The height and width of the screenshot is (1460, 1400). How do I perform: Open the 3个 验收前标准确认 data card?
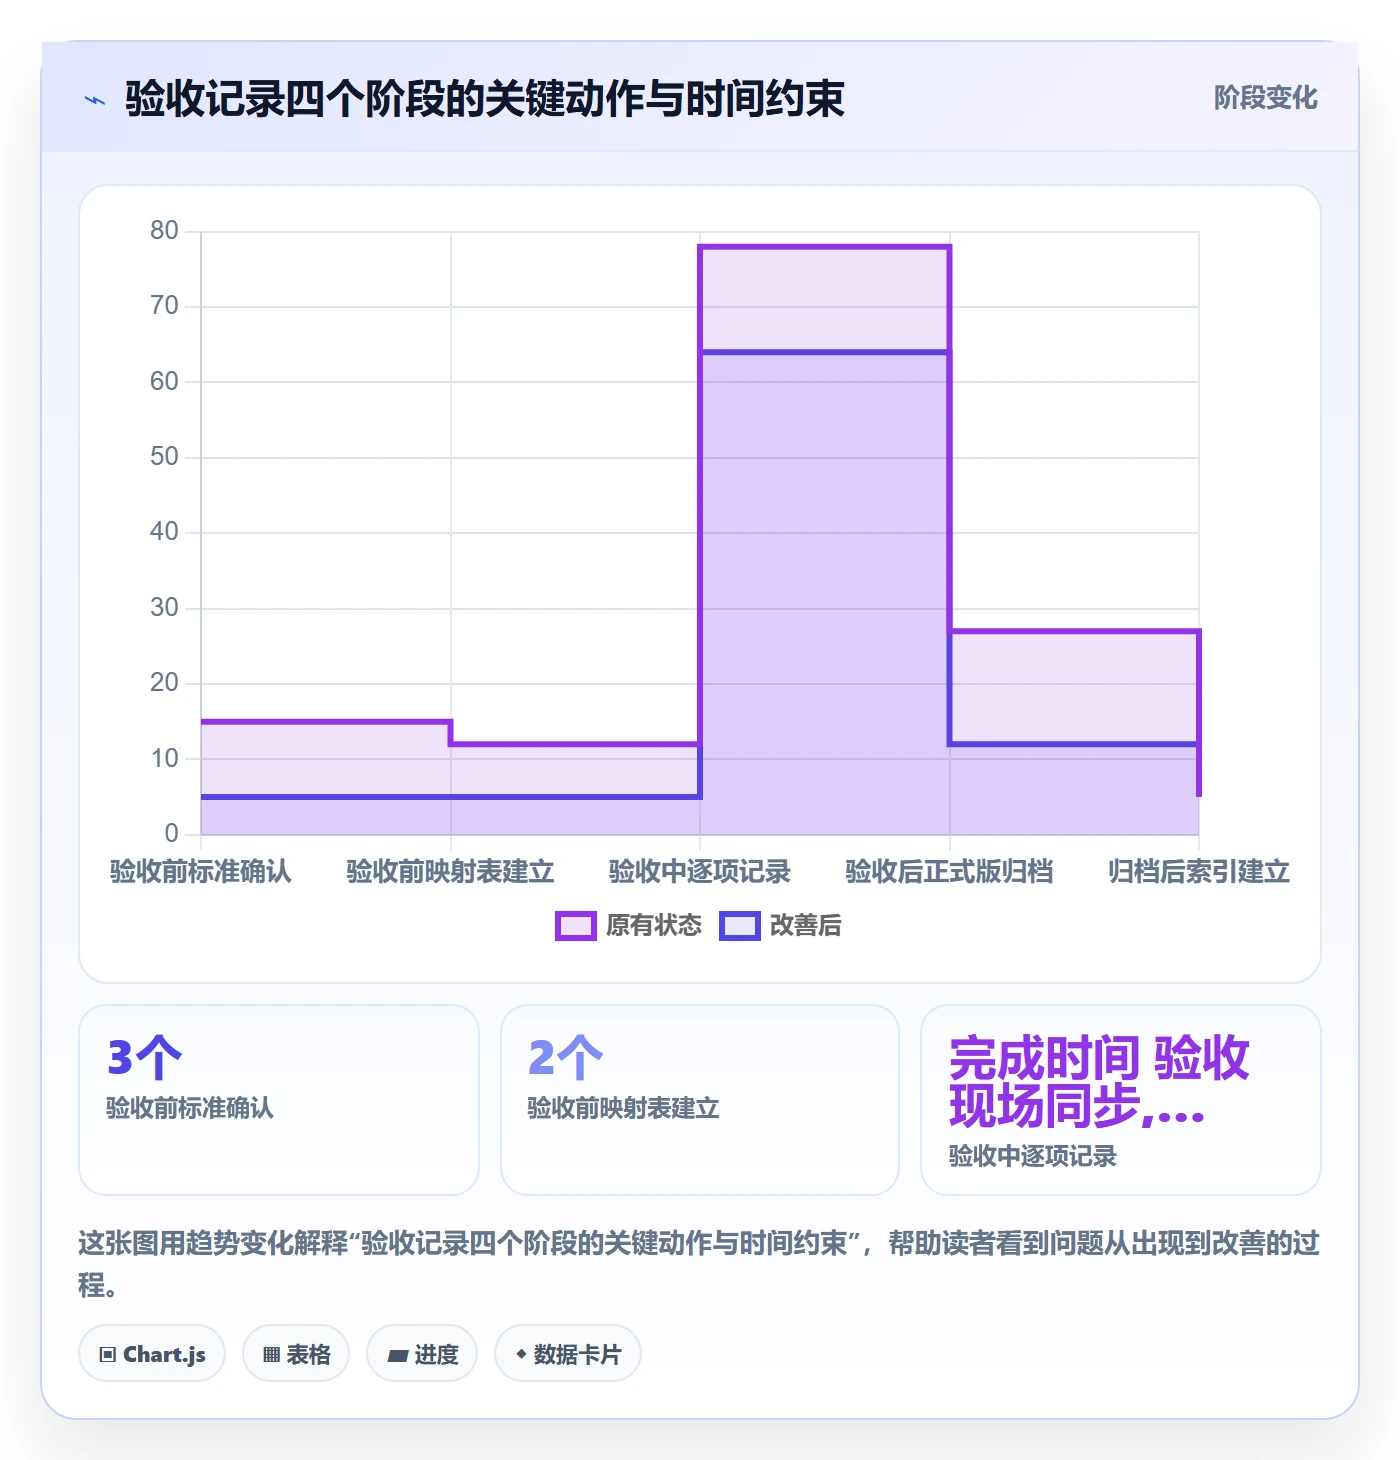point(279,1100)
